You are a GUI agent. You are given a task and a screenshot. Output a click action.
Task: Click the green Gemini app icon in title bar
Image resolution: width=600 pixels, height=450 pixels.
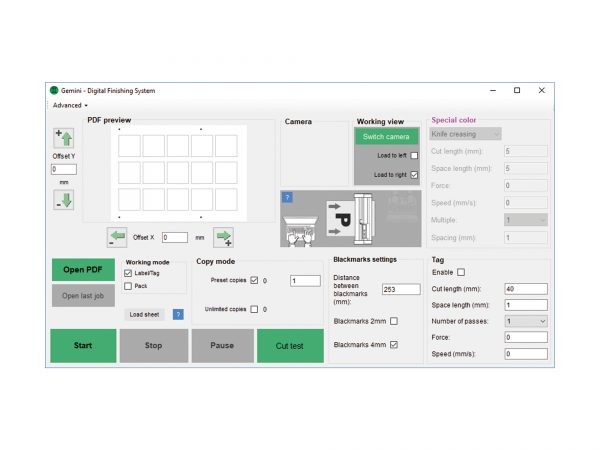(x=54, y=90)
